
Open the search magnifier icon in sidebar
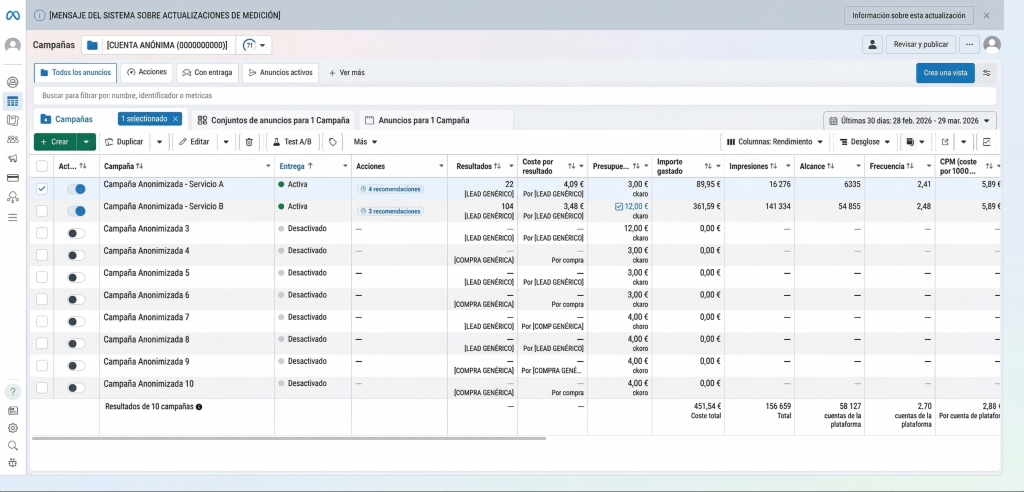[12, 446]
